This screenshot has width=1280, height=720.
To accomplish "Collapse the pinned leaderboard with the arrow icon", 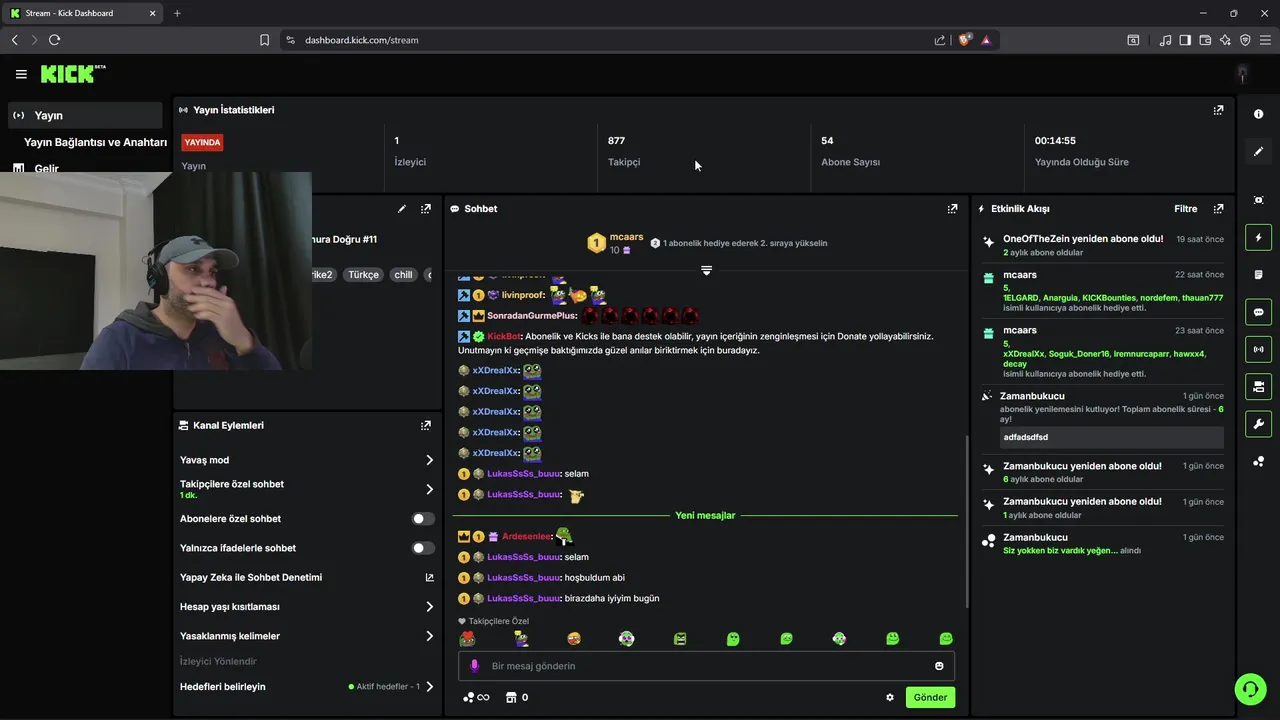I will (x=706, y=271).
